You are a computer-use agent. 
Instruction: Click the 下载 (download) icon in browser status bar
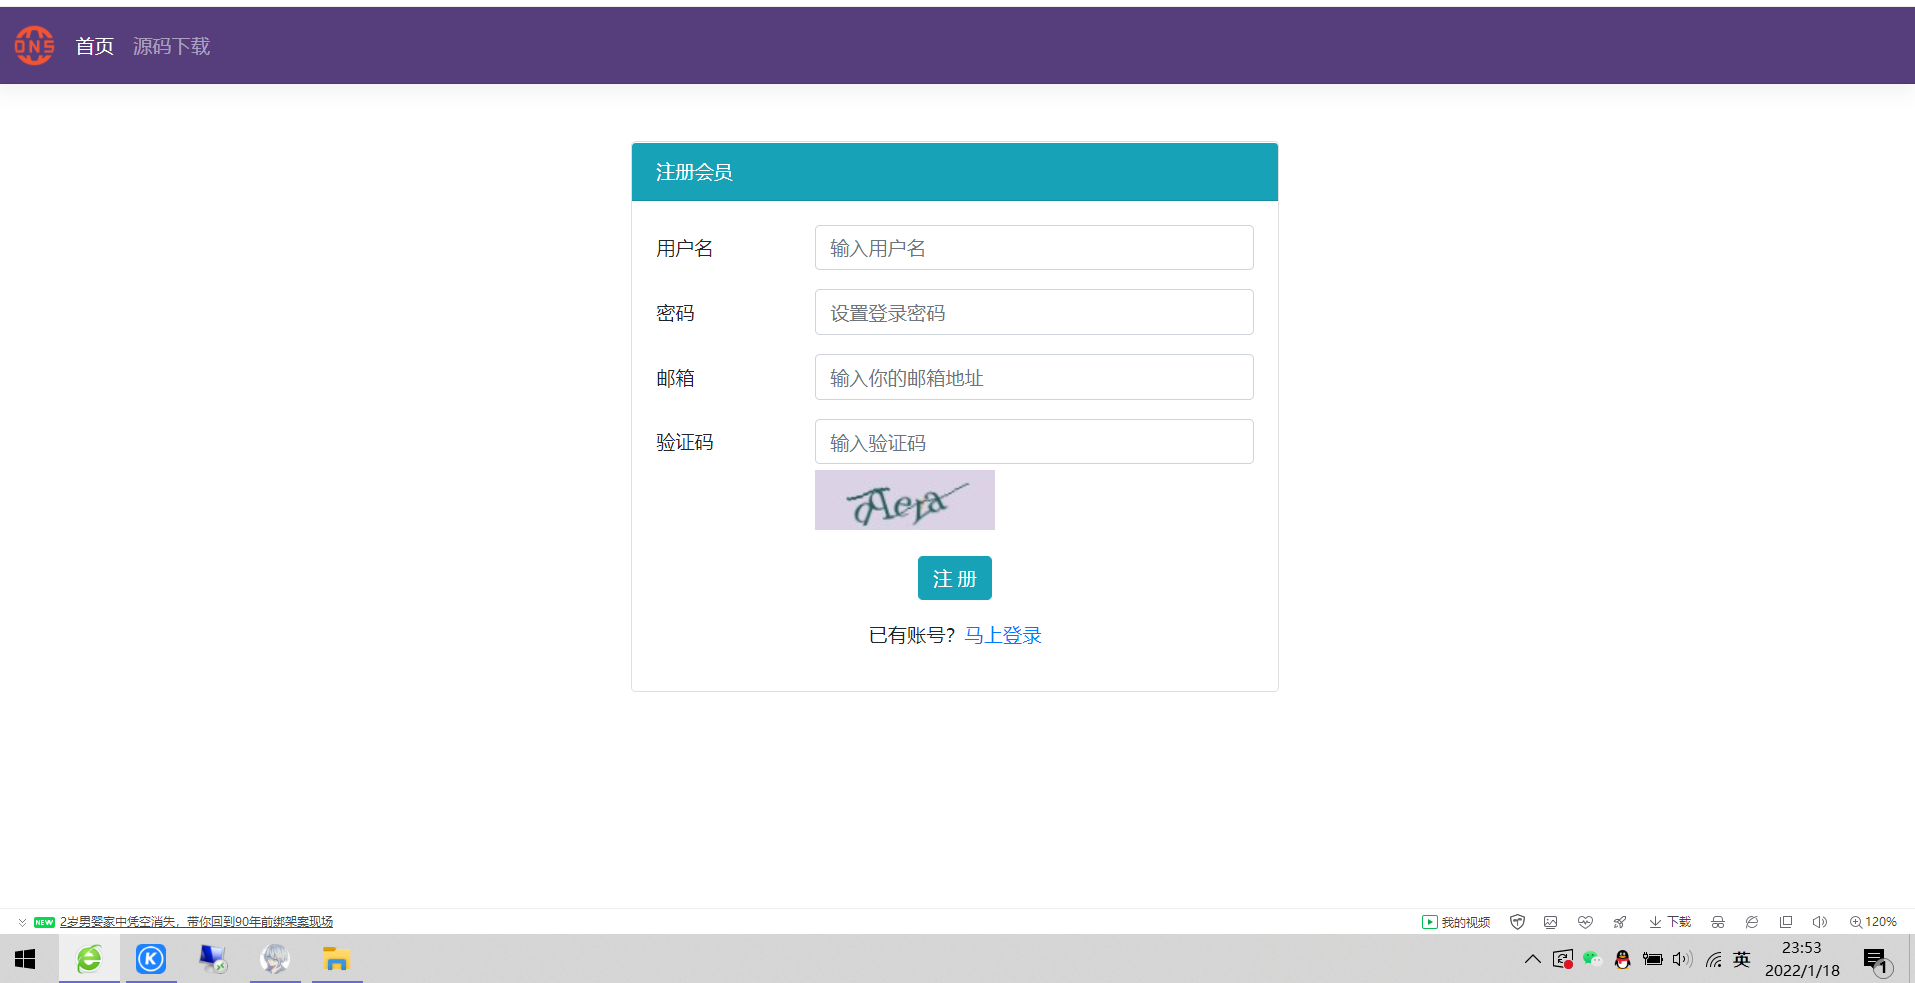point(1669,921)
